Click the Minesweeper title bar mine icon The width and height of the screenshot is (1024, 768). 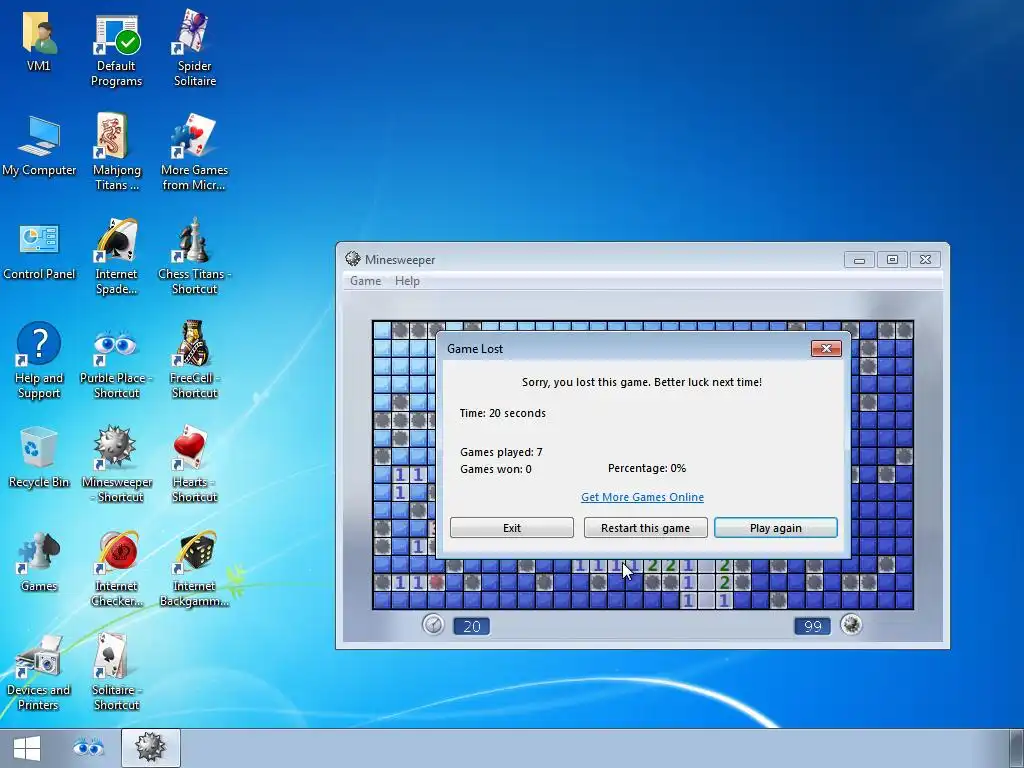pyautogui.click(x=353, y=259)
